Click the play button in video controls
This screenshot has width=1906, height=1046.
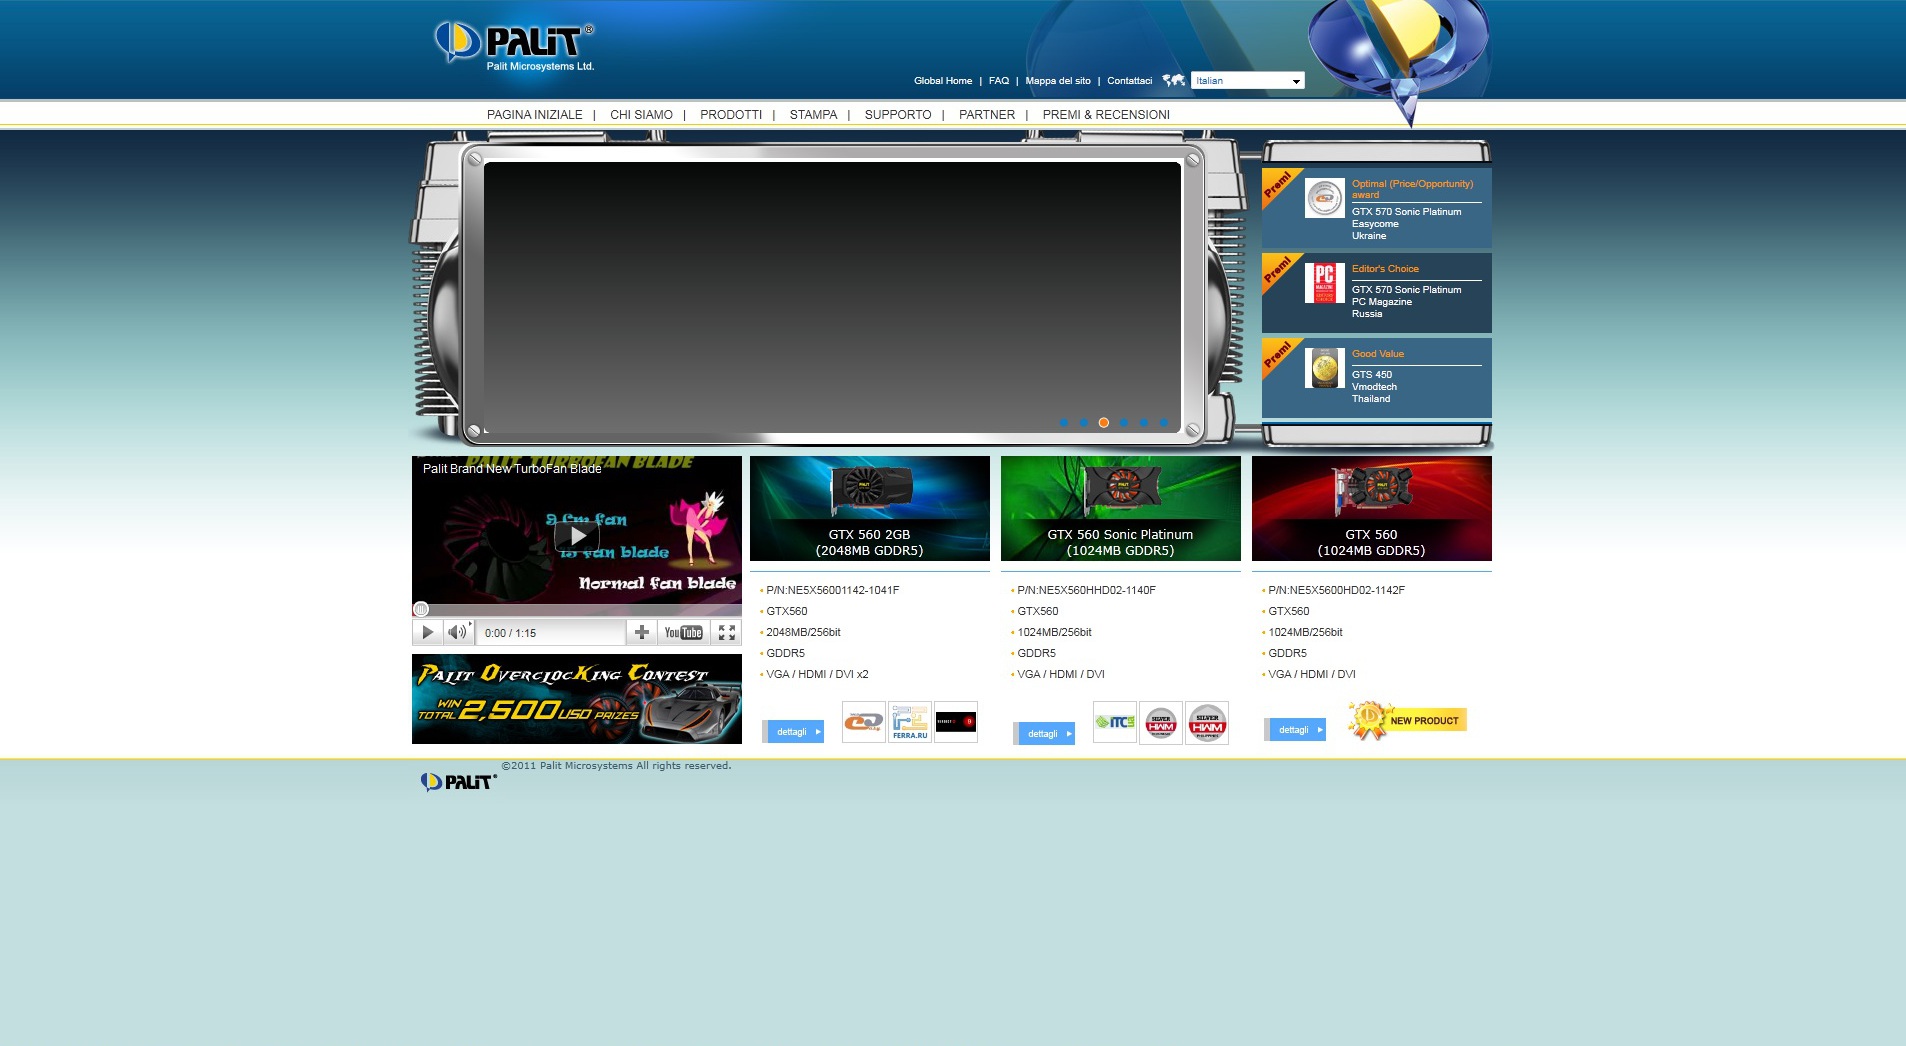(427, 632)
